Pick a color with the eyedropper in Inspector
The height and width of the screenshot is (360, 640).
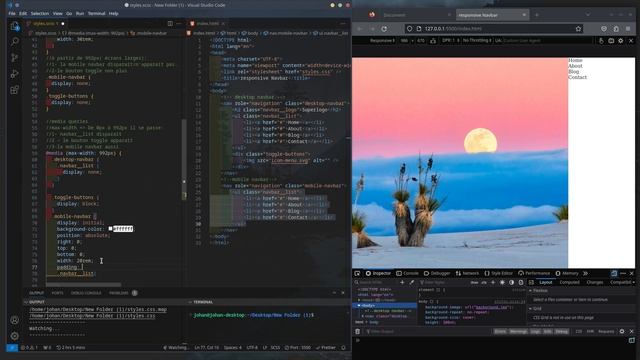(x=411, y=282)
